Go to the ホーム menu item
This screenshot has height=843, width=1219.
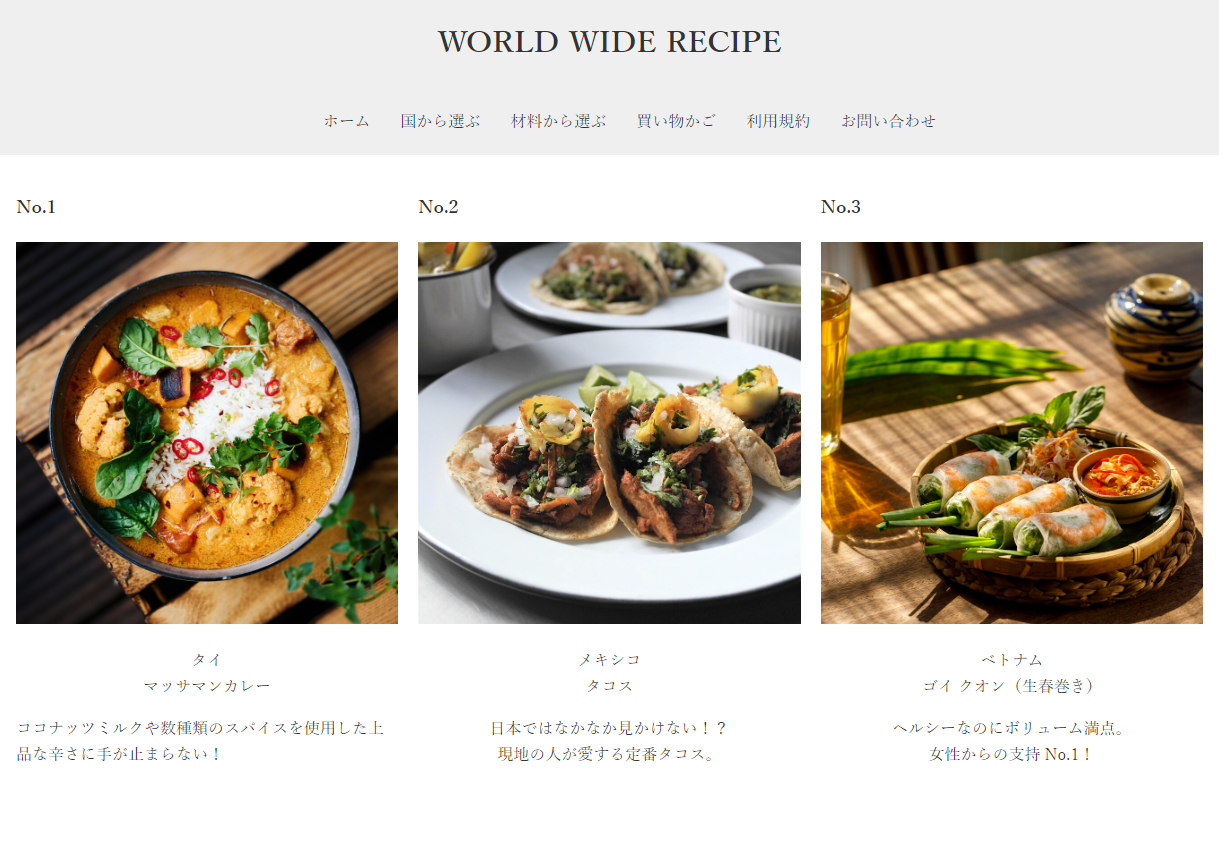(346, 121)
